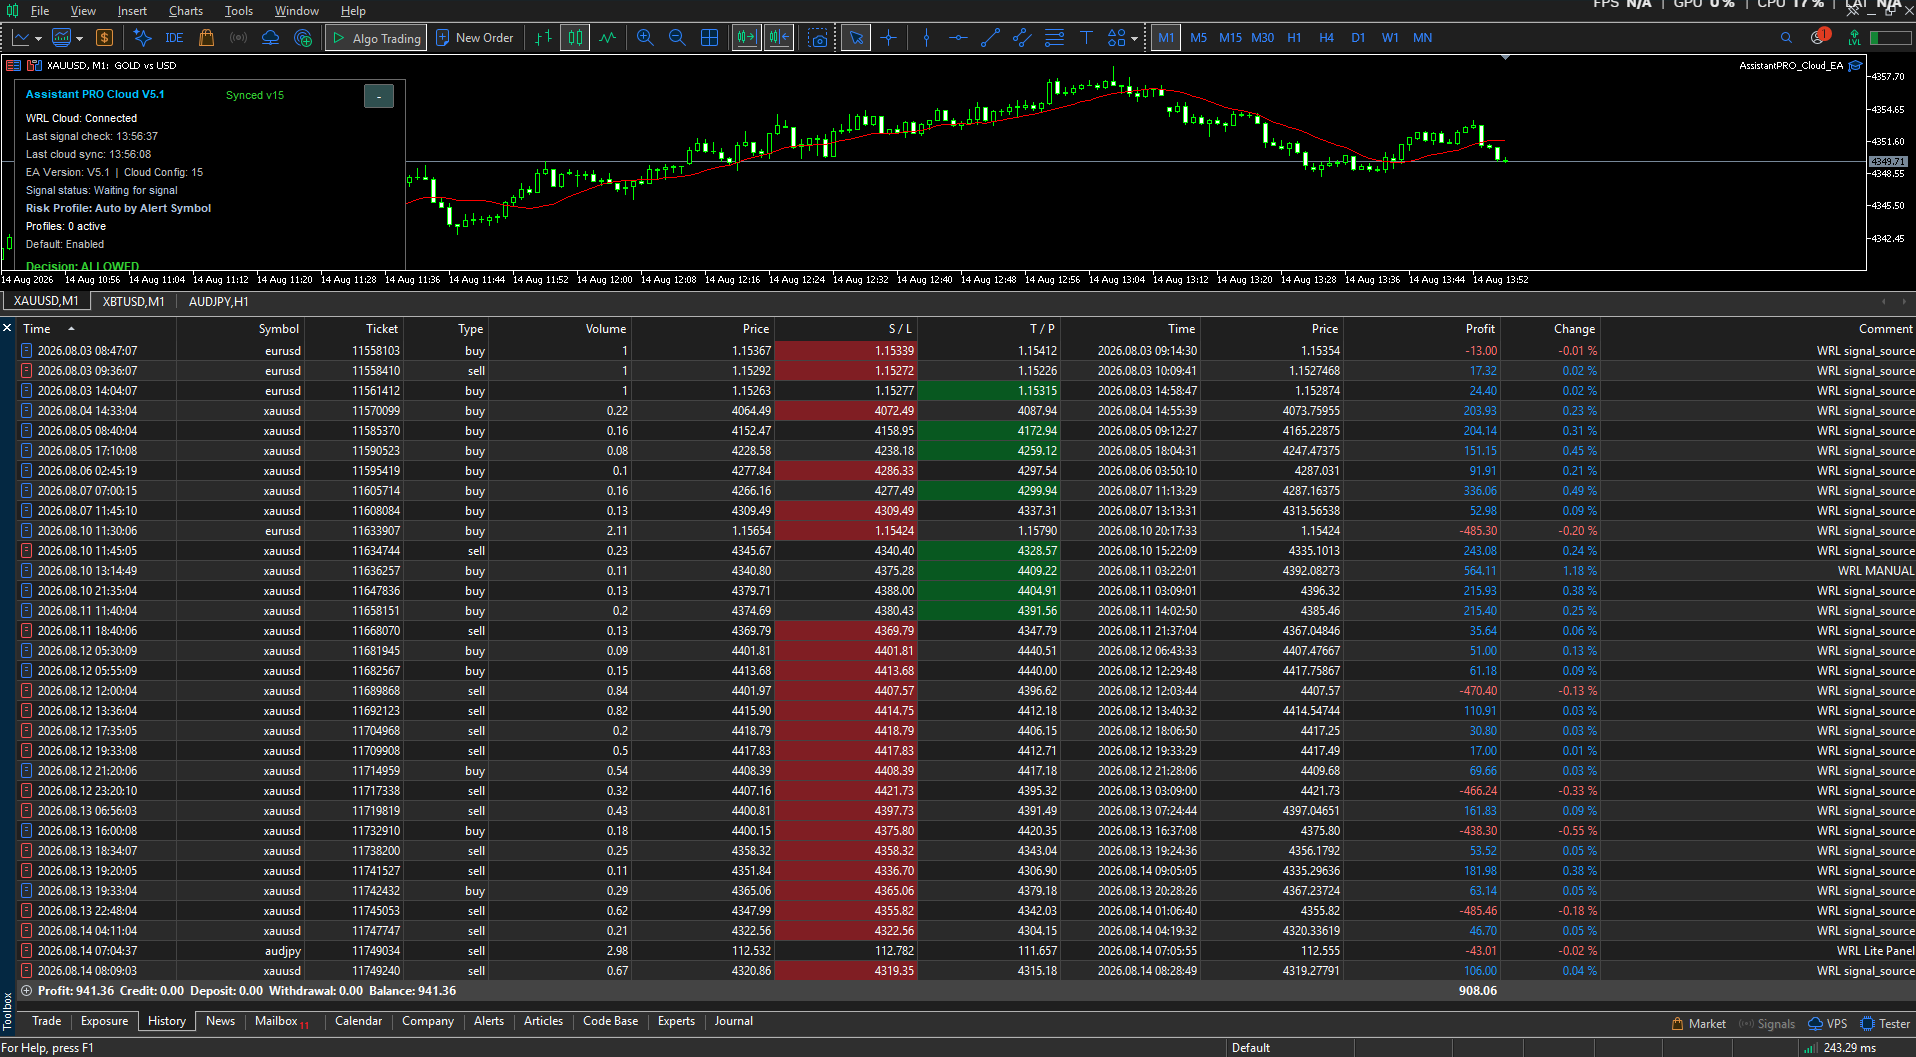The image size is (1916, 1057).
Task: Draw a vertical line
Action: pyautogui.click(x=926, y=38)
